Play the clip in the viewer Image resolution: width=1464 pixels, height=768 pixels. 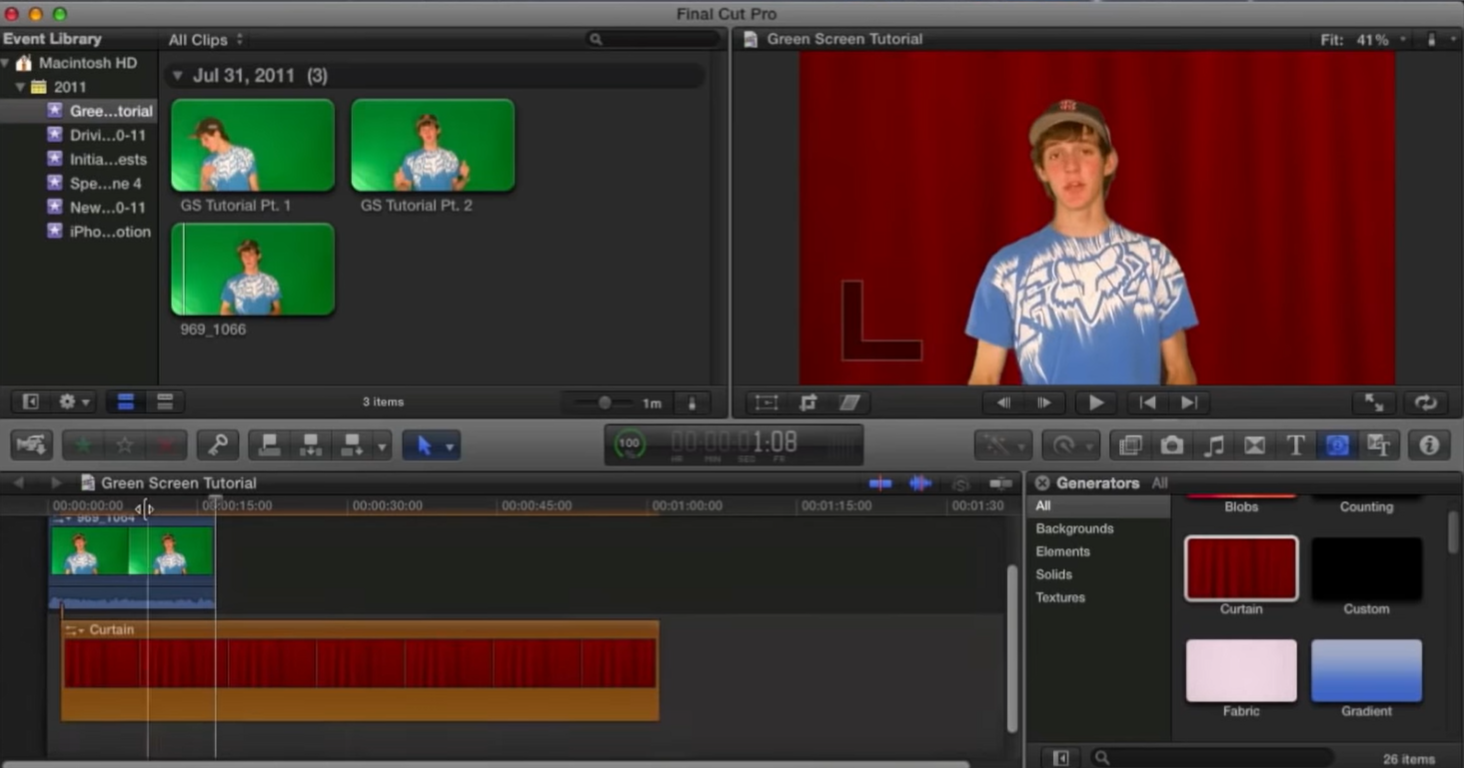[x=1094, y=402]
